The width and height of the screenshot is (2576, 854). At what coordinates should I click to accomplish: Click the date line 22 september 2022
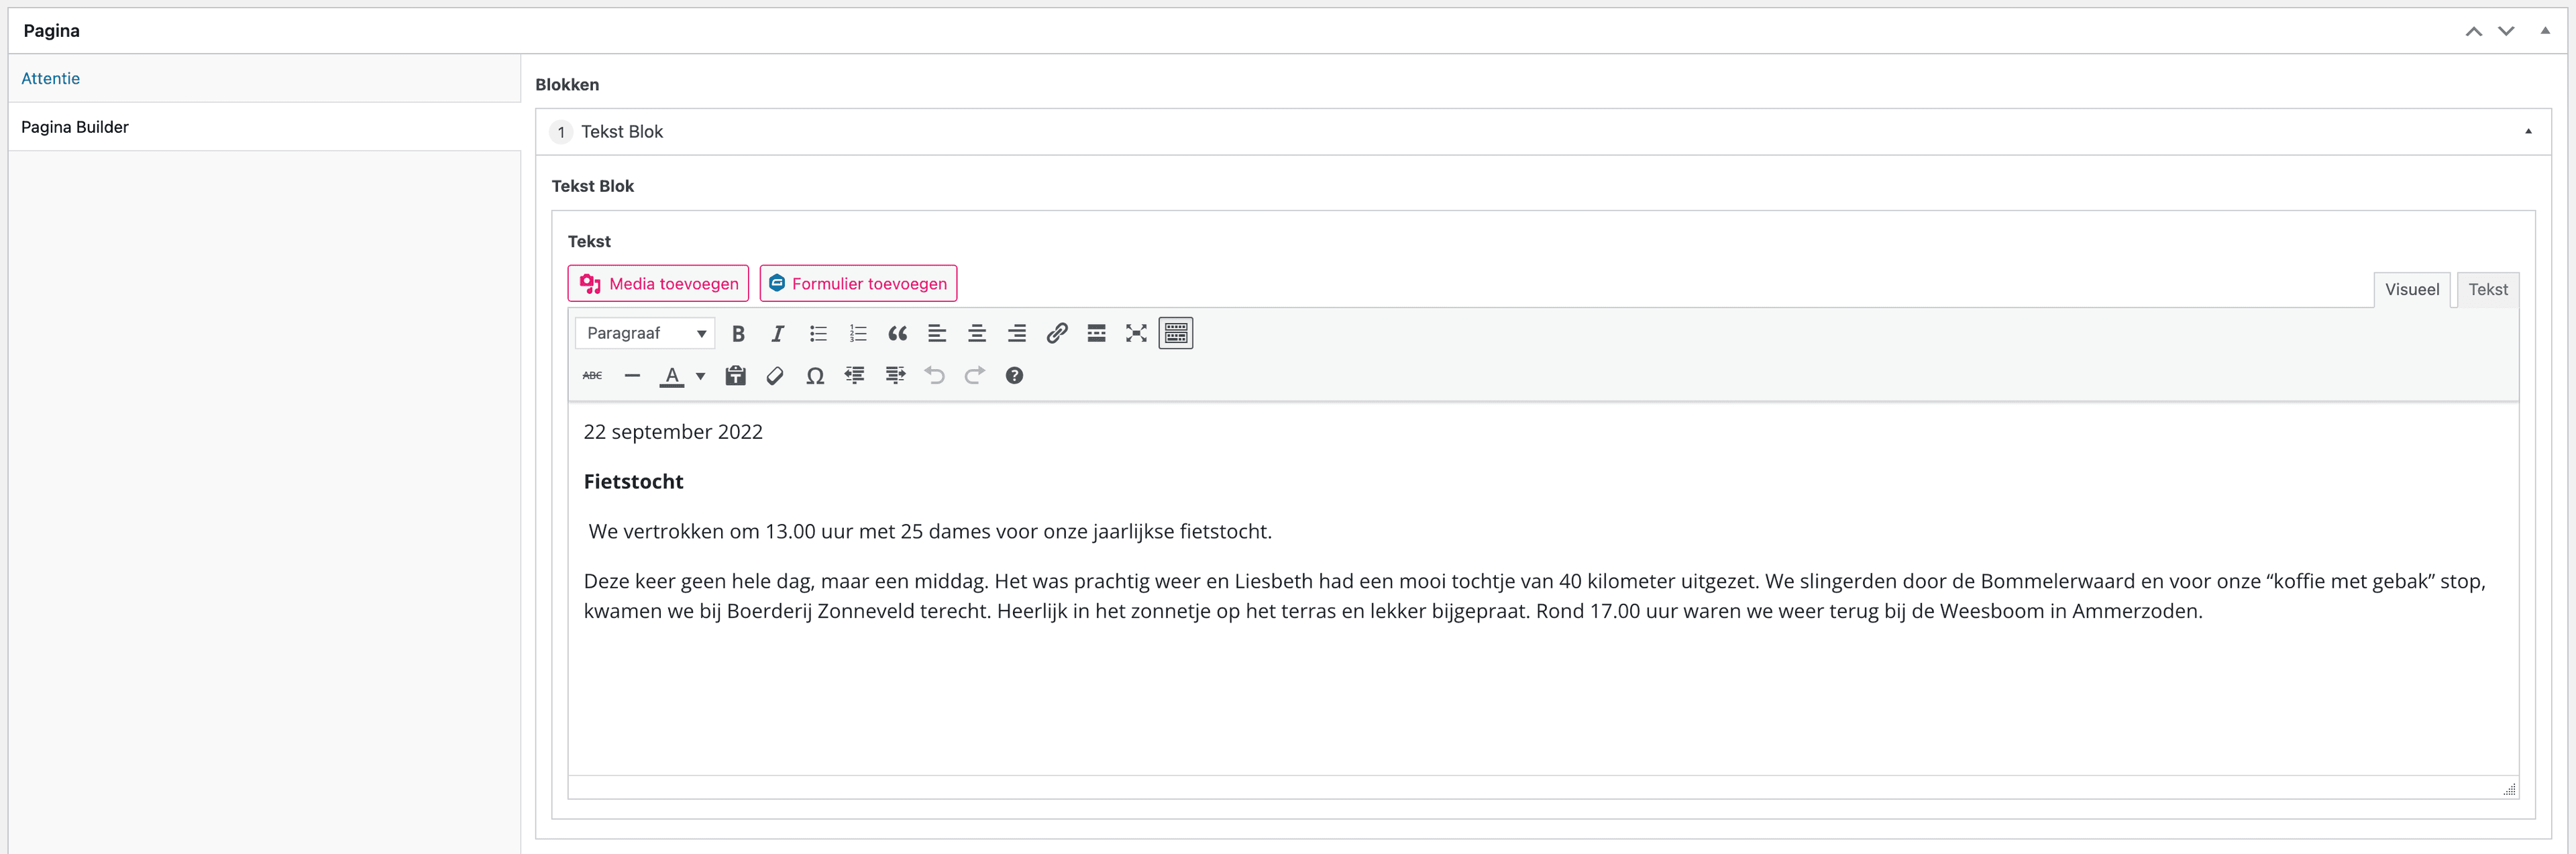coord(673,432)
